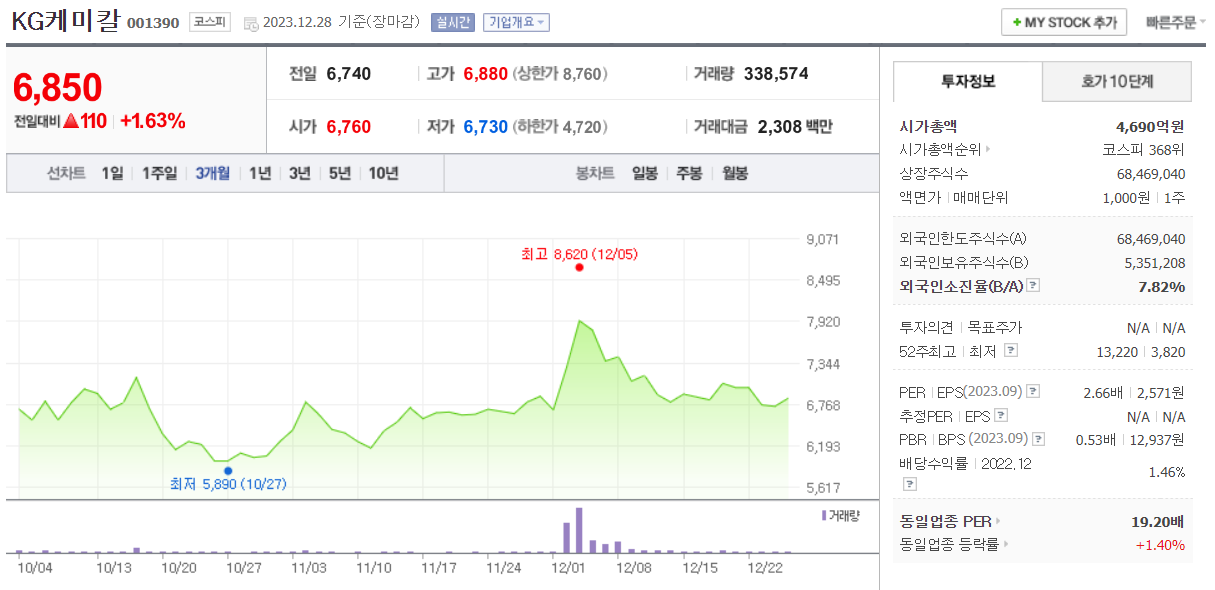Click the 실시간 badge
The height and width of the screenshot is (590, 1215).
click(x=453, y=23)
